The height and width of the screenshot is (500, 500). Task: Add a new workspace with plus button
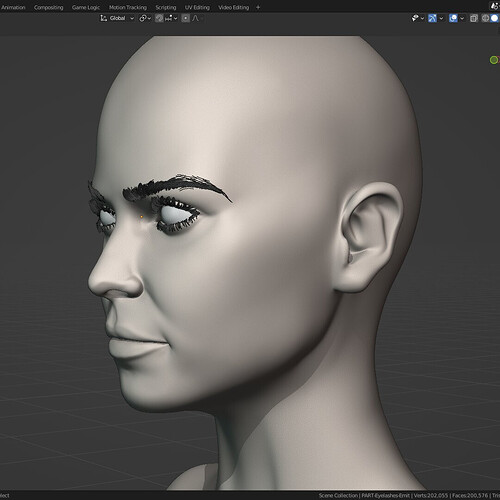click(258, 7)
